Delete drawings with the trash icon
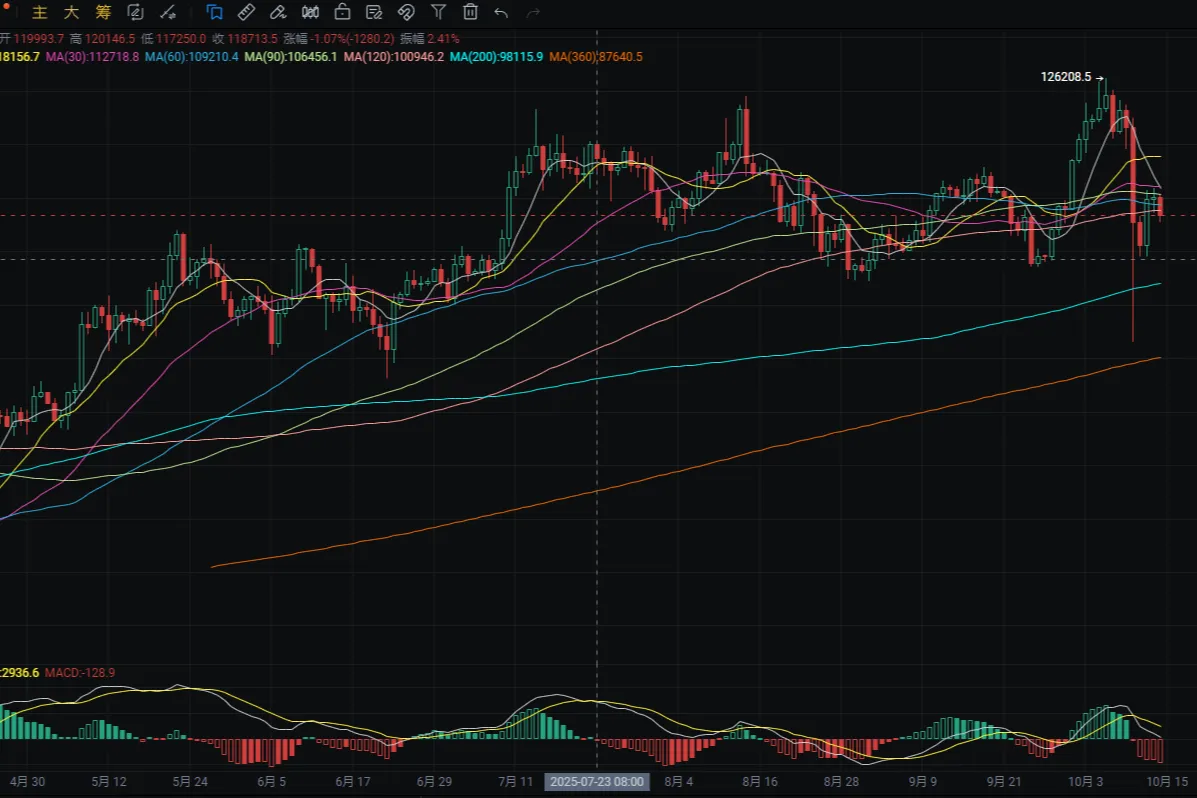1197x798 pixels. (470, 13)
